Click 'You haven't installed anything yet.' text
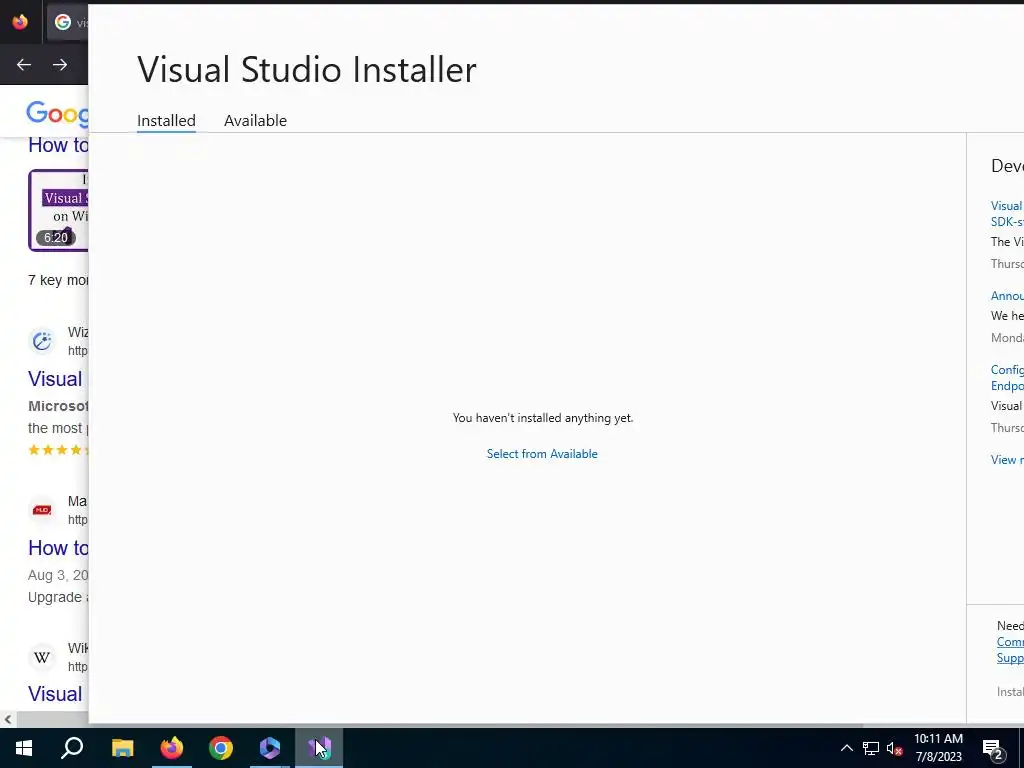 [x=543, y=418]
